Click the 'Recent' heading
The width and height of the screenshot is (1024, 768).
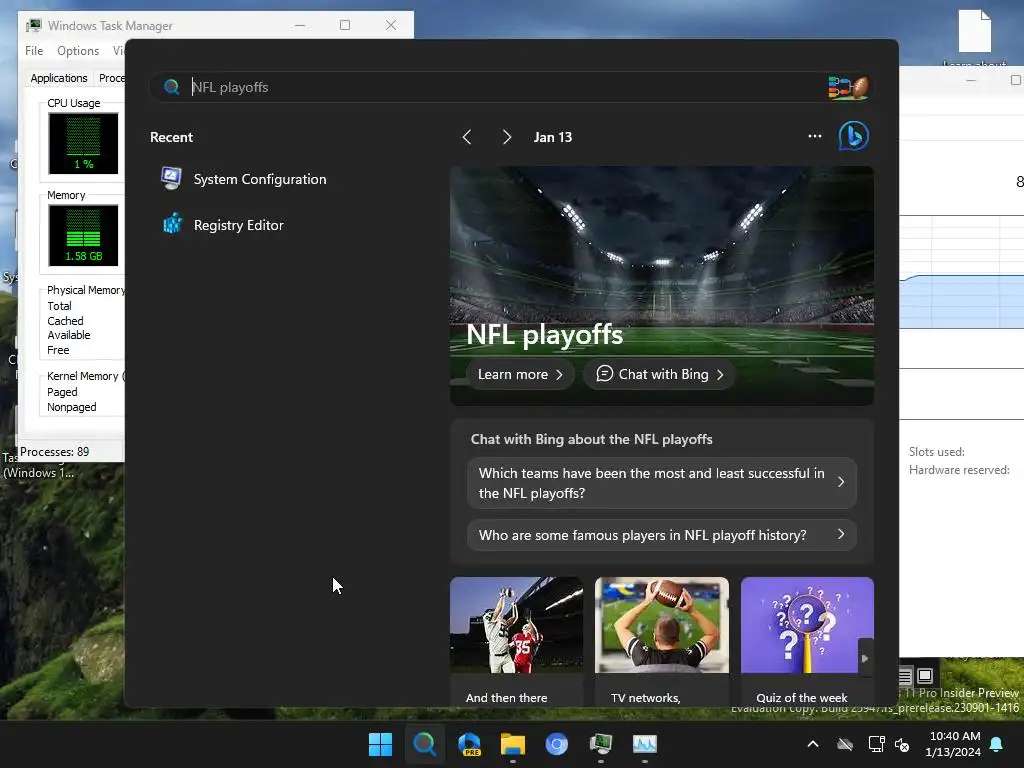[171, 137]
